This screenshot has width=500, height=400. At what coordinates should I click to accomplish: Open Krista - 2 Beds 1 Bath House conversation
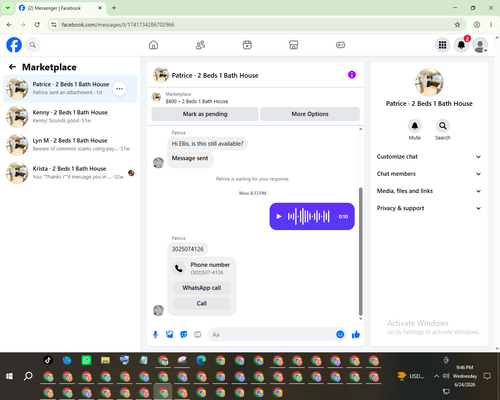pos(70,173)
